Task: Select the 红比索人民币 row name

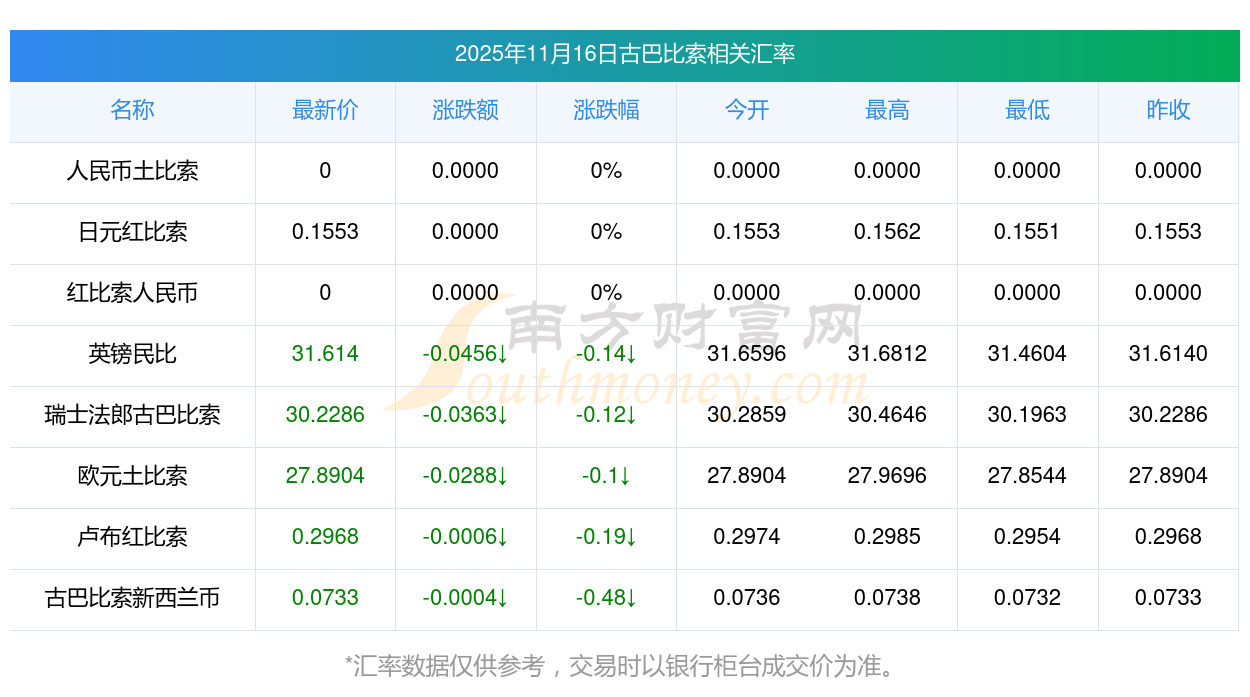Action: [132, 293]
